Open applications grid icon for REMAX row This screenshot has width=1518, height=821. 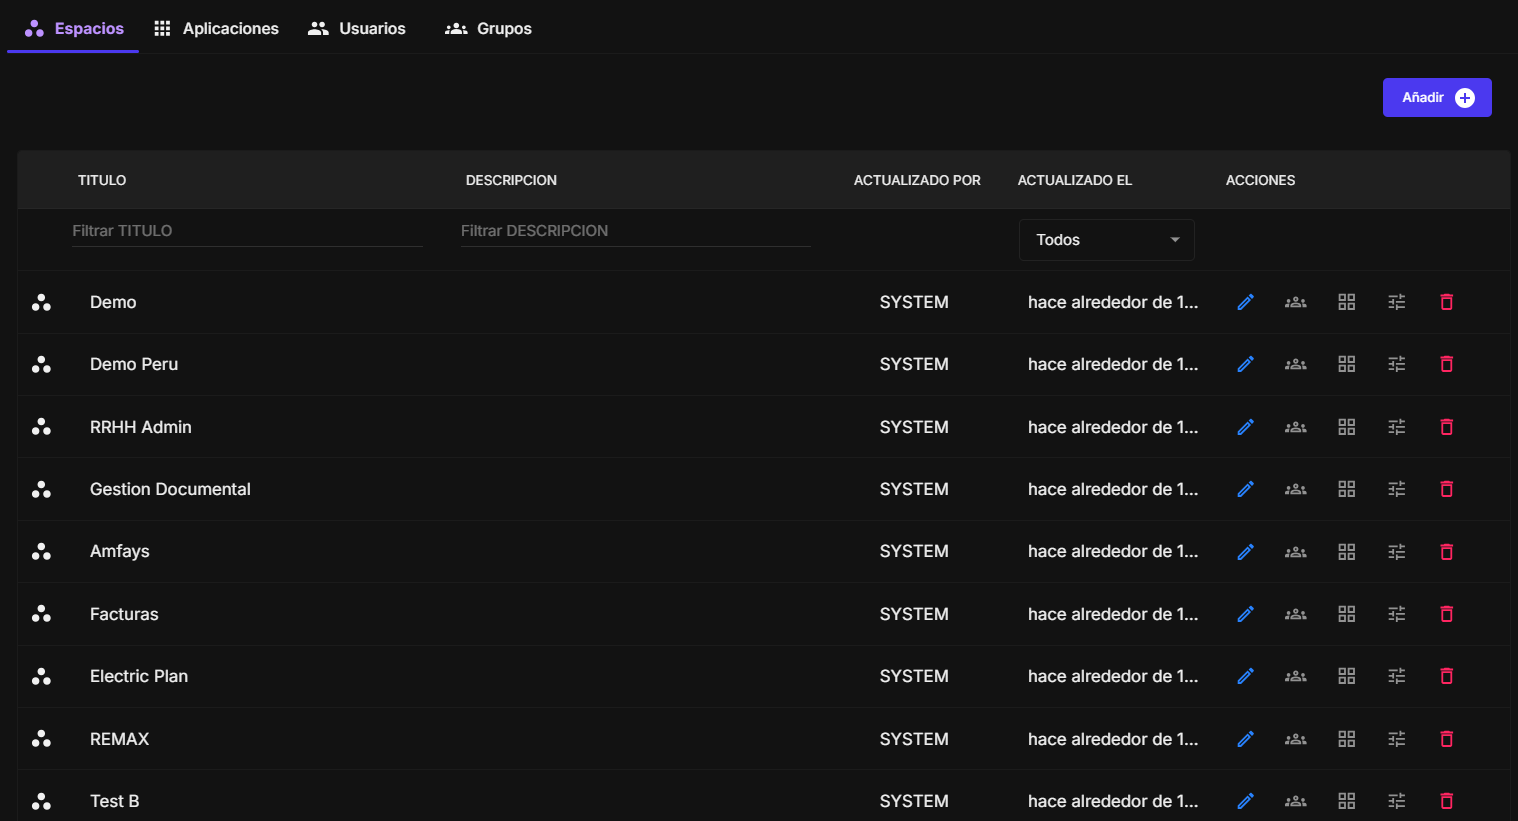[1347, 739]
